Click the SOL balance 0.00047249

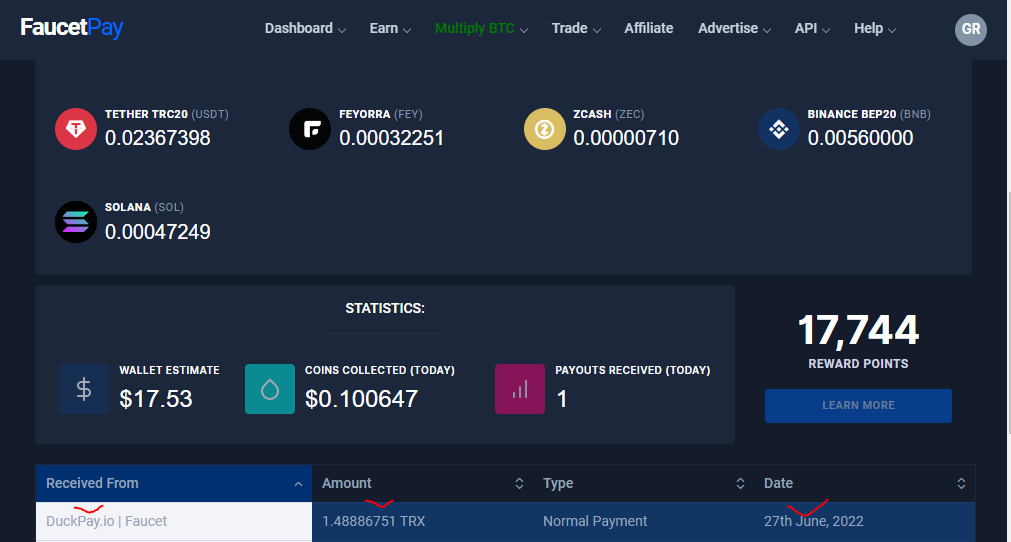pos(157,232)
